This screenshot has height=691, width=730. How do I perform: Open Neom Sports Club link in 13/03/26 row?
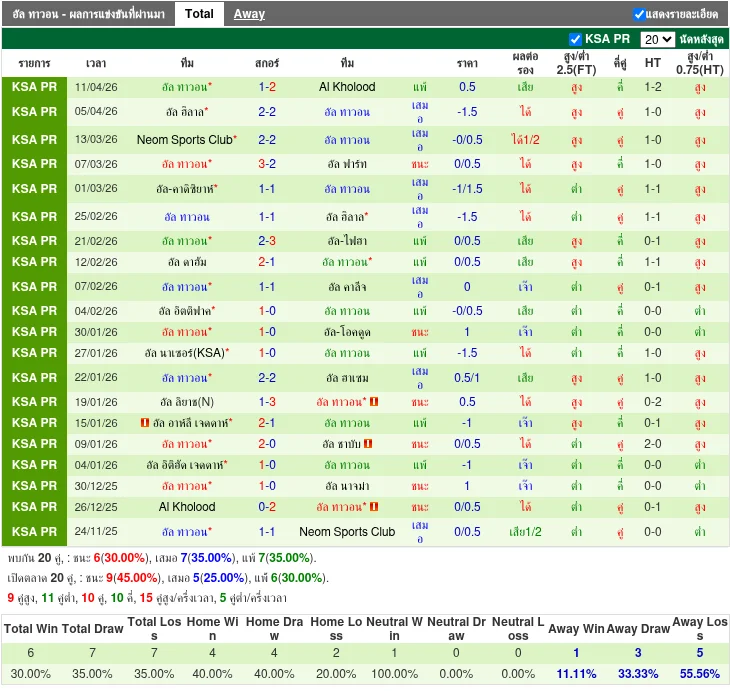(x=184, y=140)
